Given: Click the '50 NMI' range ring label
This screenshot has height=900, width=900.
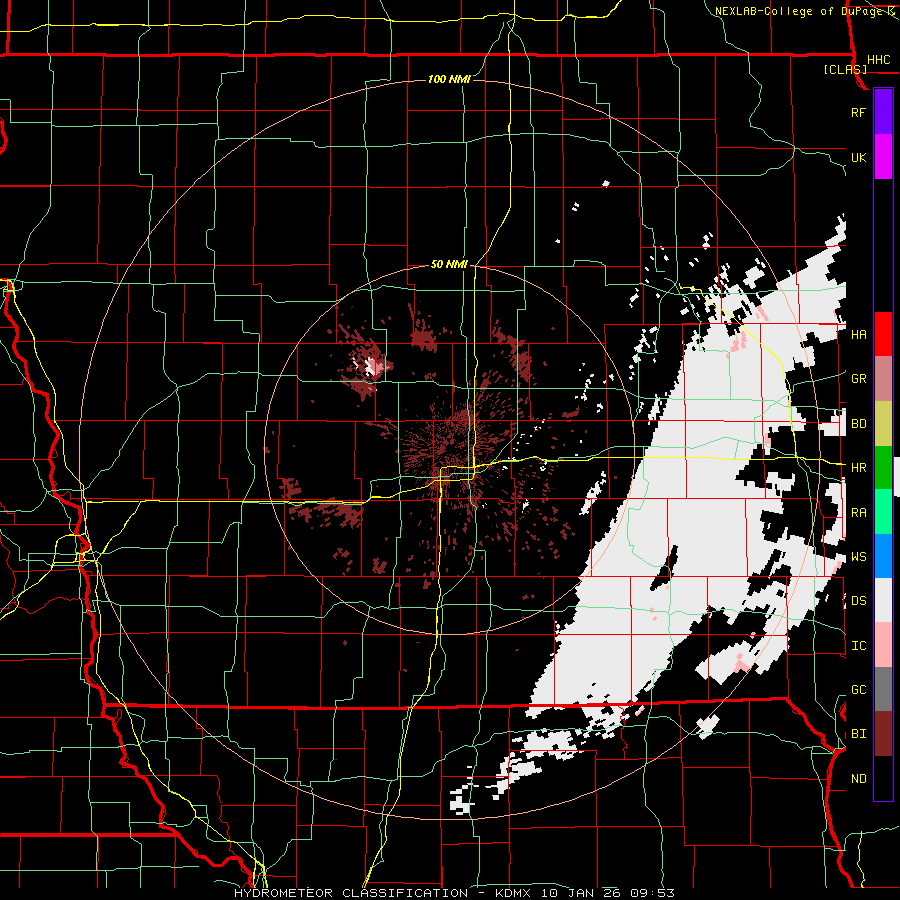Looking at the screenshot, I should (x=449, y=264).
